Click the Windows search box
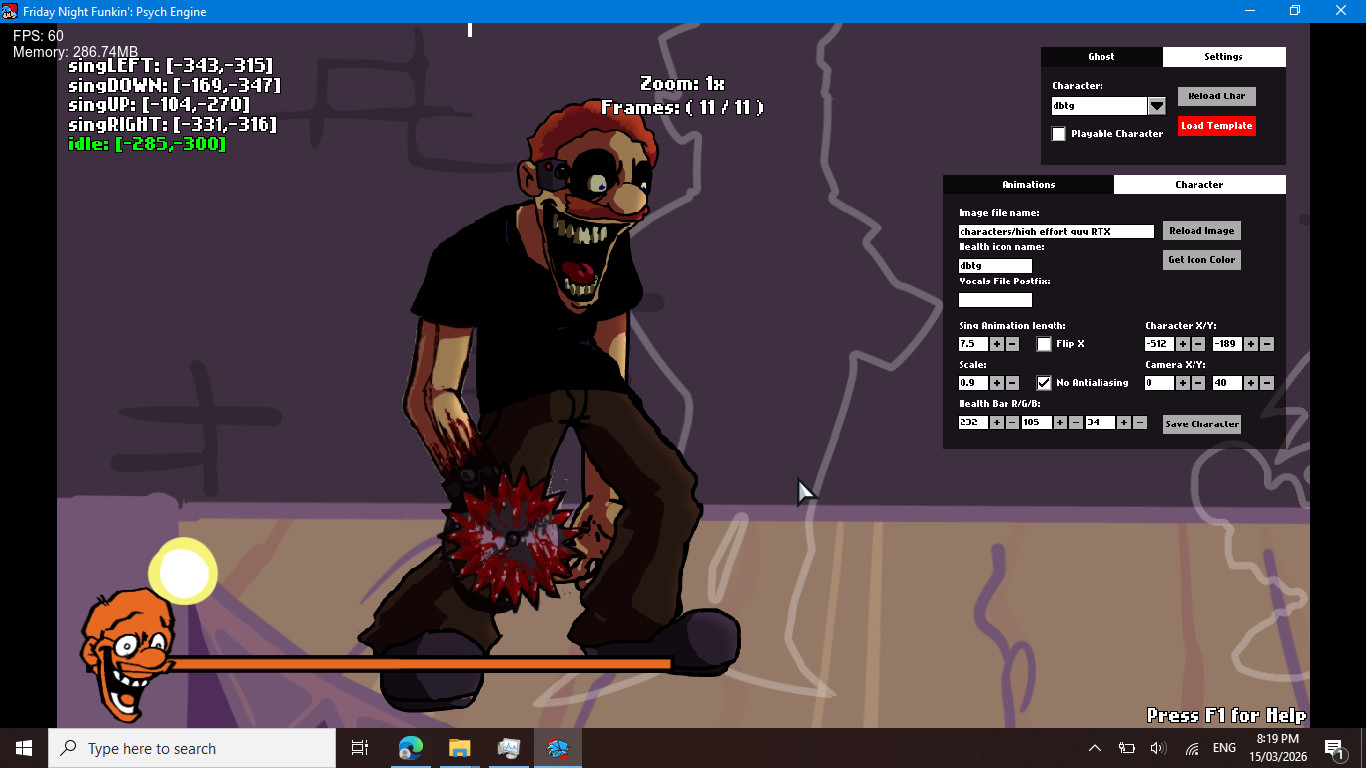Image resolution: width=1366 pixels, height=768 pixels. pyautogui.click(x=192, y=748)
